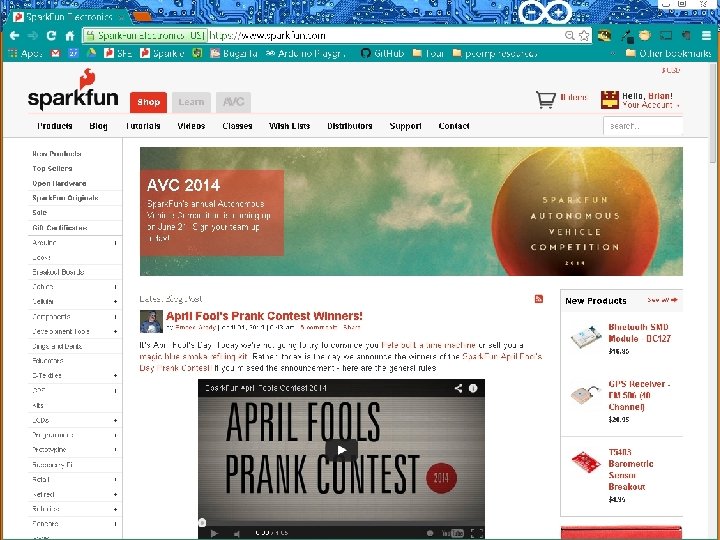Open the Contact menu item
The width and height of the screenshot is (720, 540).
(x=454, y=126)
